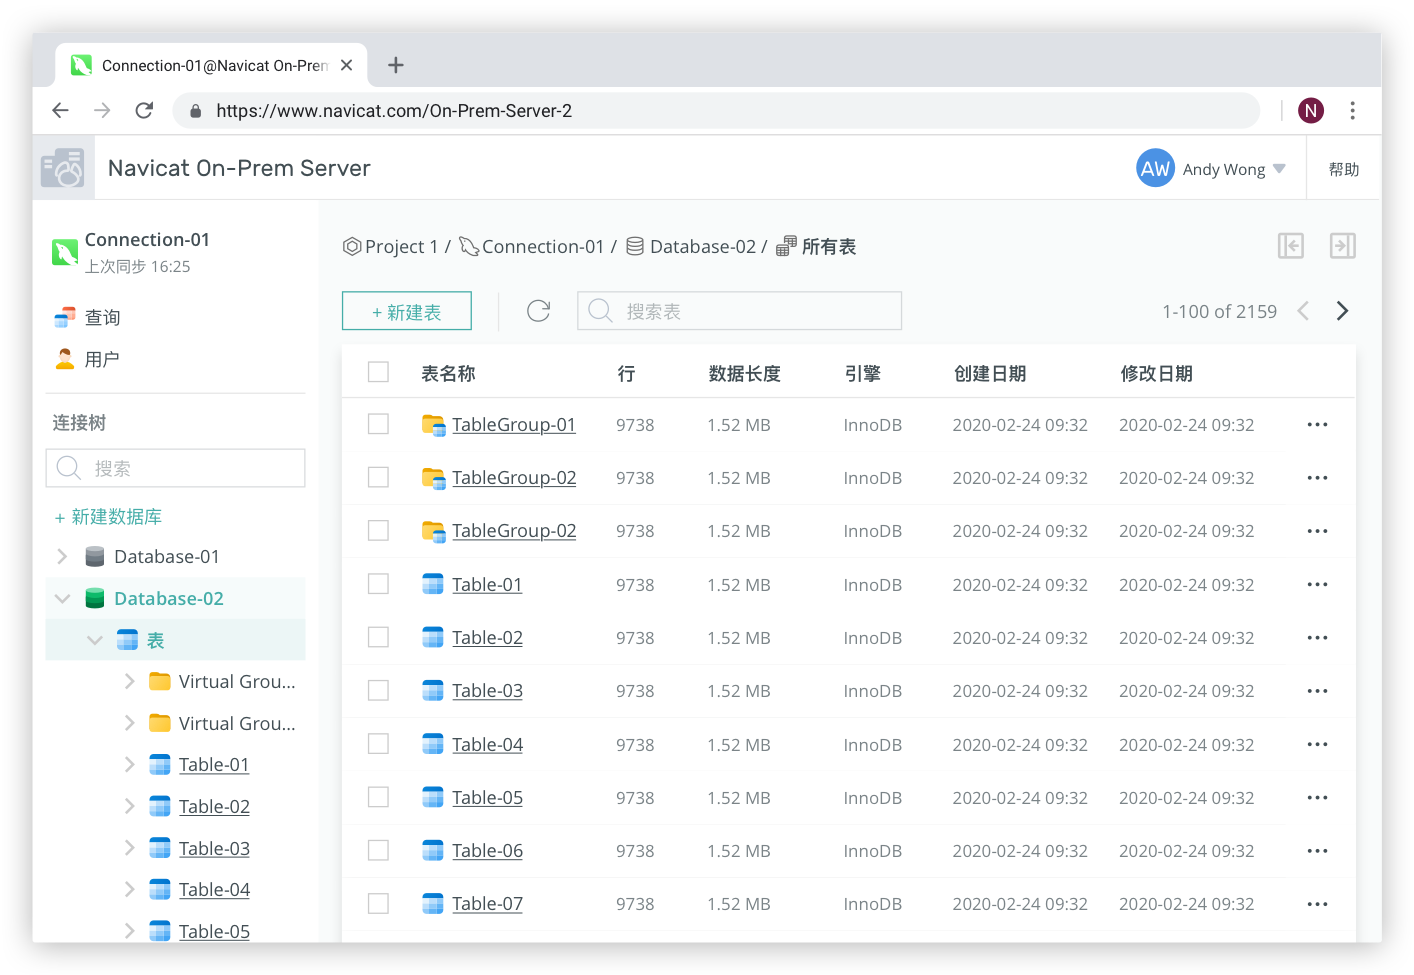Image resolution: width=1414 pixels, height=975 pixels.
Task: Open Table-06 link in main table list
Action: tap(487, 851)
